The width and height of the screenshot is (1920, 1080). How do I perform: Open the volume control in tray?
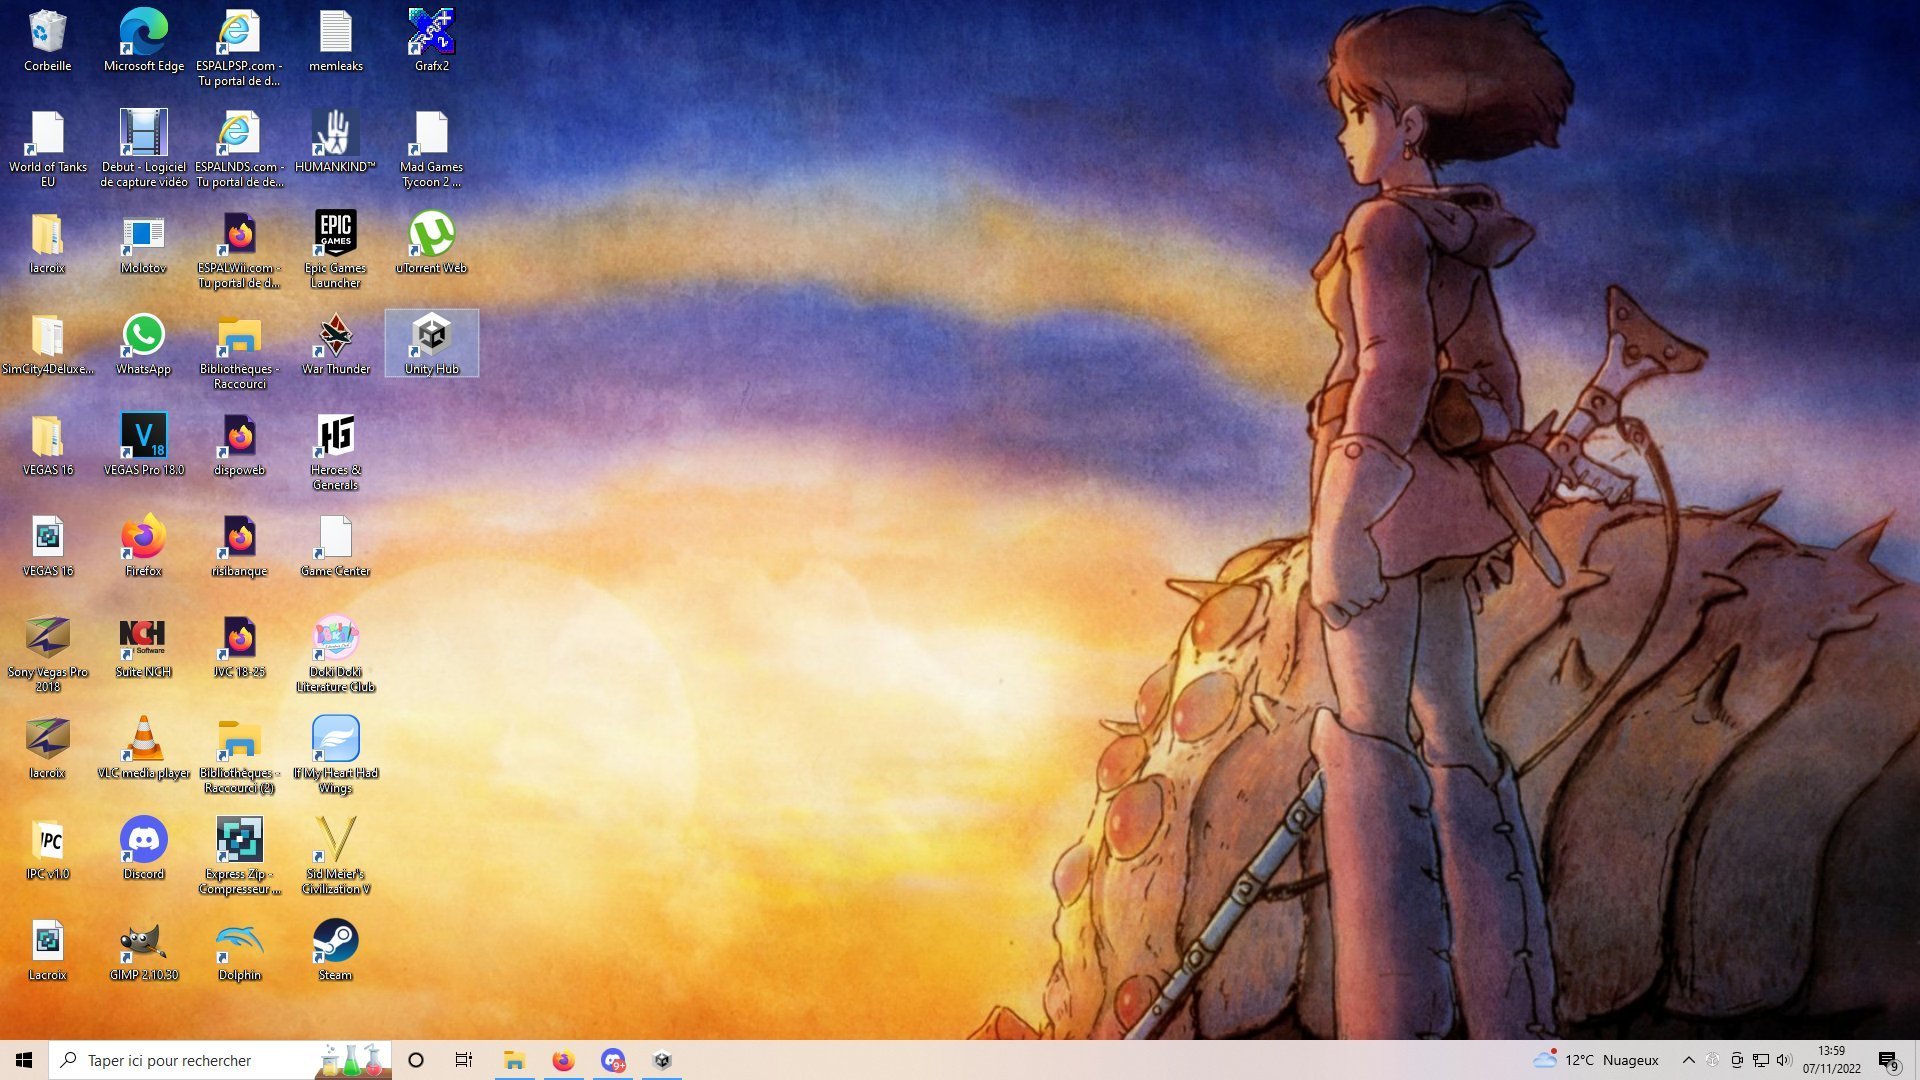click(x=1784, y=1060)
